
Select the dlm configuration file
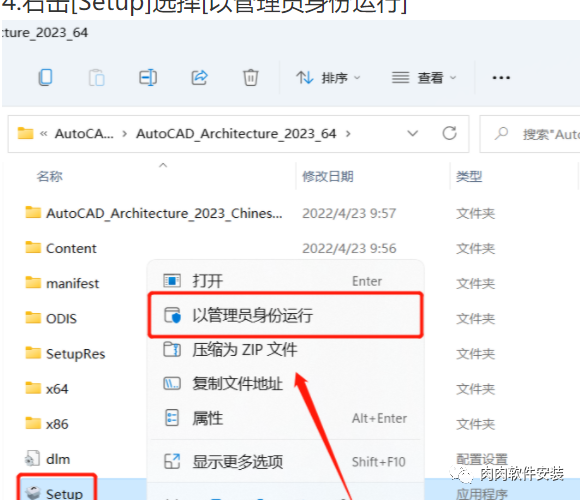click(58, 459)
